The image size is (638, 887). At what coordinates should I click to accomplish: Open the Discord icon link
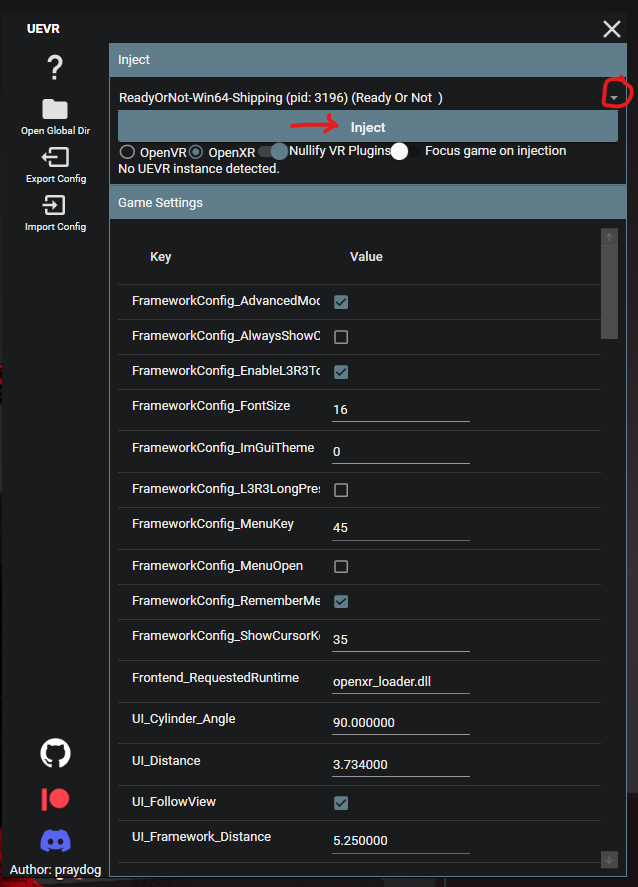55,840
